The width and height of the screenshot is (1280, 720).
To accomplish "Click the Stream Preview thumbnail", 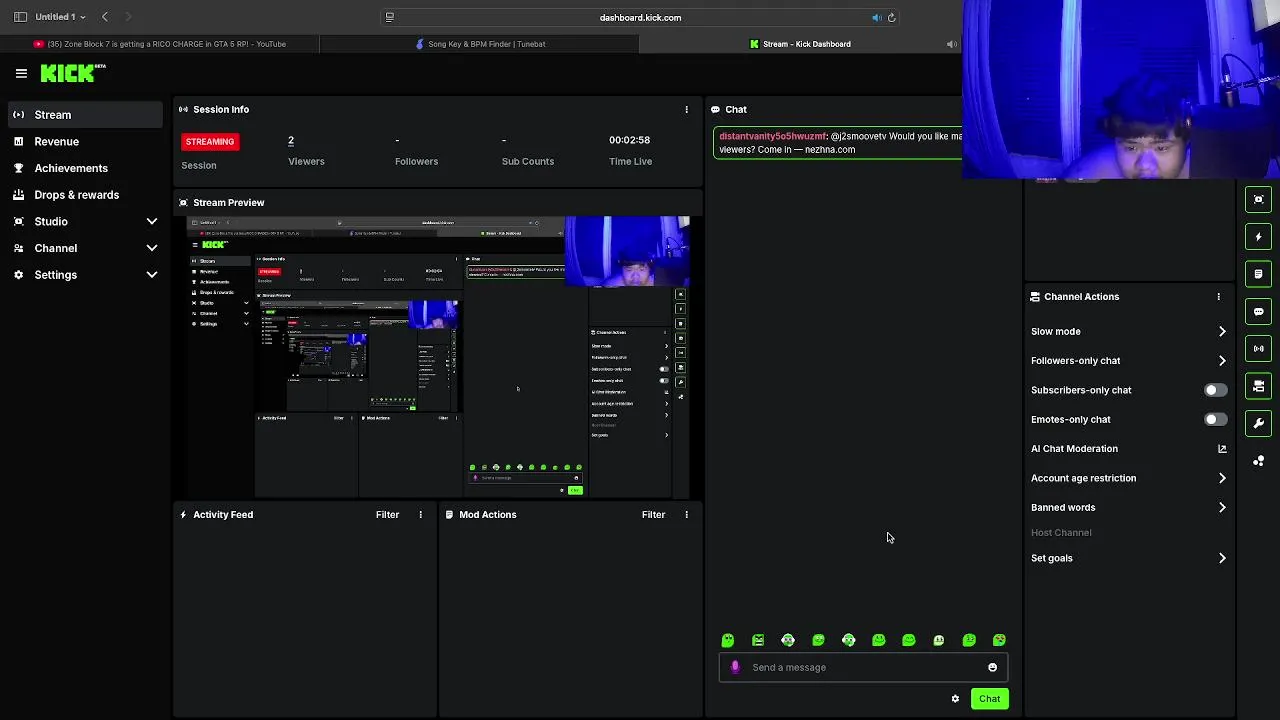I will tap(438, 357).
